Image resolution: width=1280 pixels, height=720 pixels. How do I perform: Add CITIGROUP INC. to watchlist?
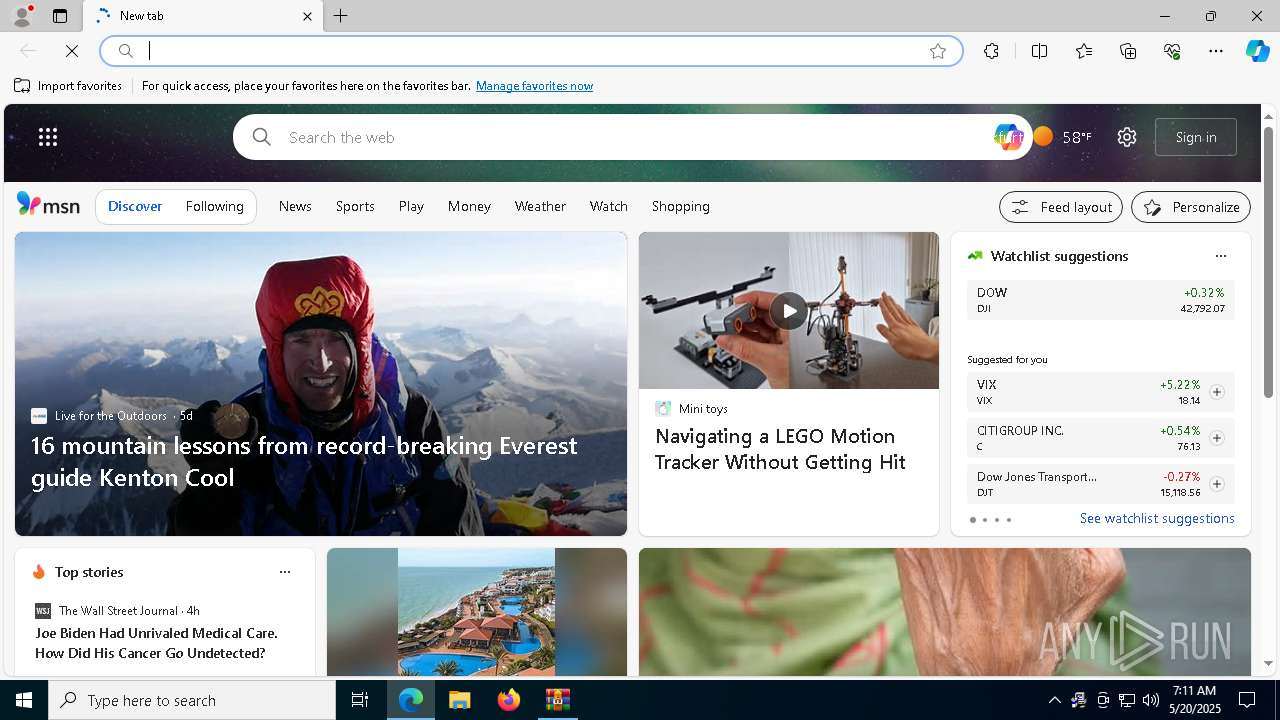[1216, 438]
